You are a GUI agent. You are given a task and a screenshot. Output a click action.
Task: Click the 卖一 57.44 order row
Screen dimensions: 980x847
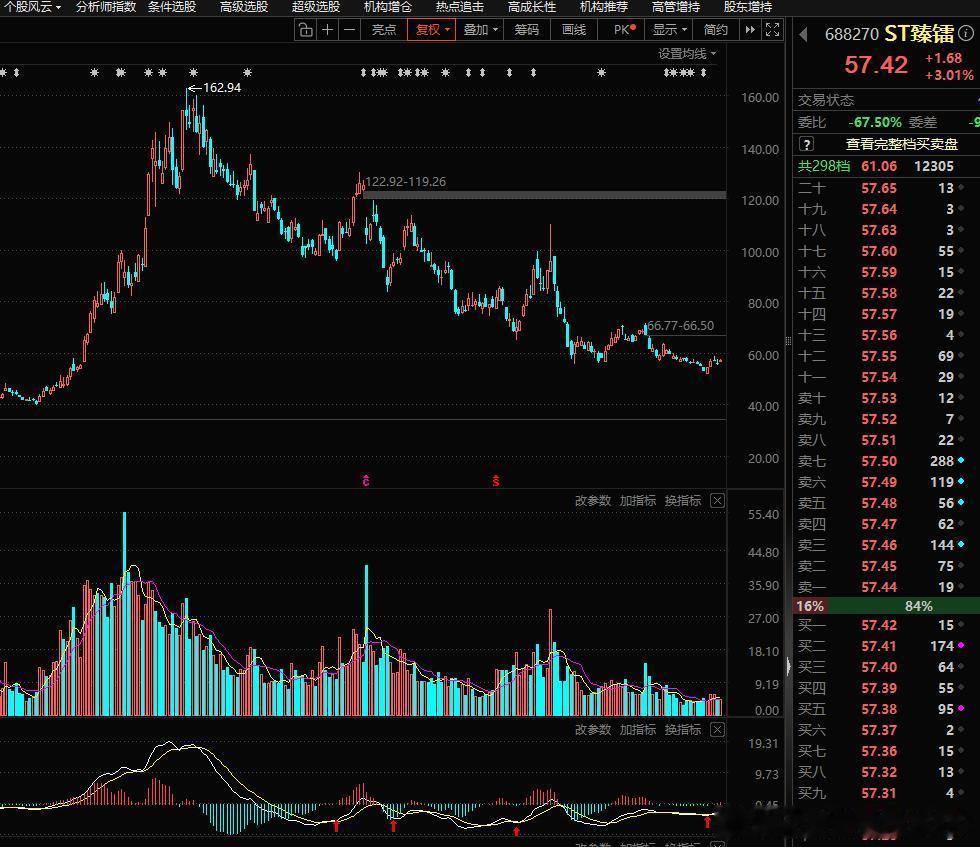coord(886,587)
